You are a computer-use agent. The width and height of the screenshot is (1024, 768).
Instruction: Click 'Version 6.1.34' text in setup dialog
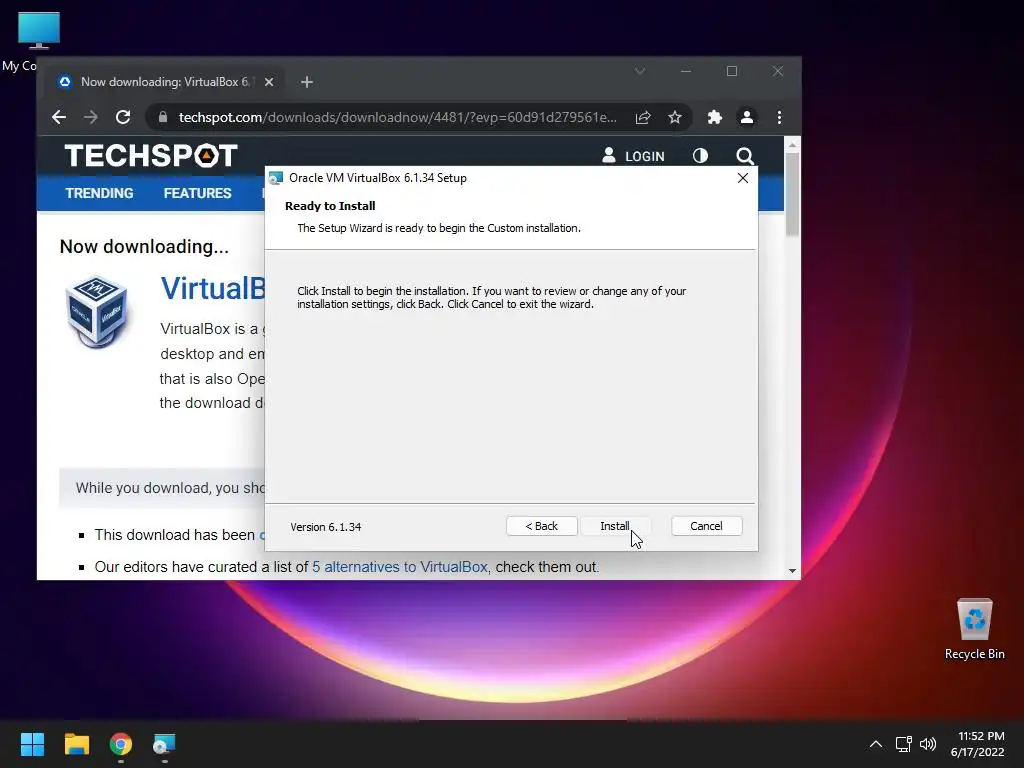325,527
